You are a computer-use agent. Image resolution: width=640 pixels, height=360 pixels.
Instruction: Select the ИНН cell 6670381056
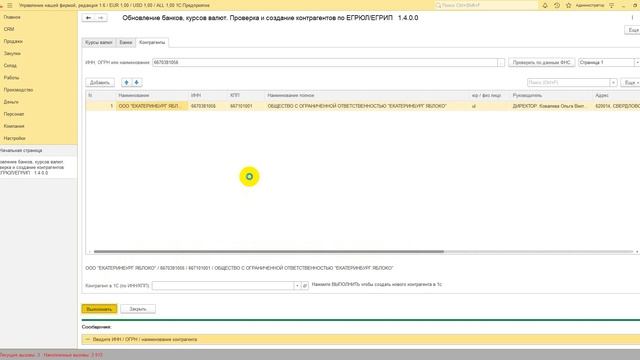[x=208, y=106]
